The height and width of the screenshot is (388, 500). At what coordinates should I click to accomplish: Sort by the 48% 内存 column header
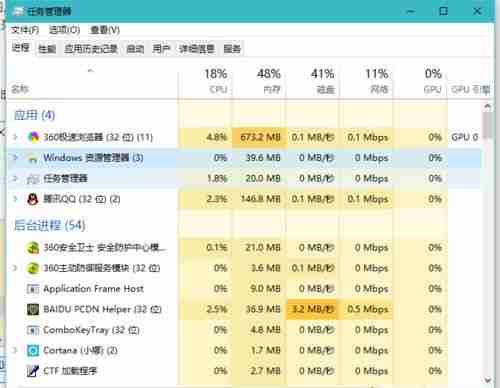point(259,82)
